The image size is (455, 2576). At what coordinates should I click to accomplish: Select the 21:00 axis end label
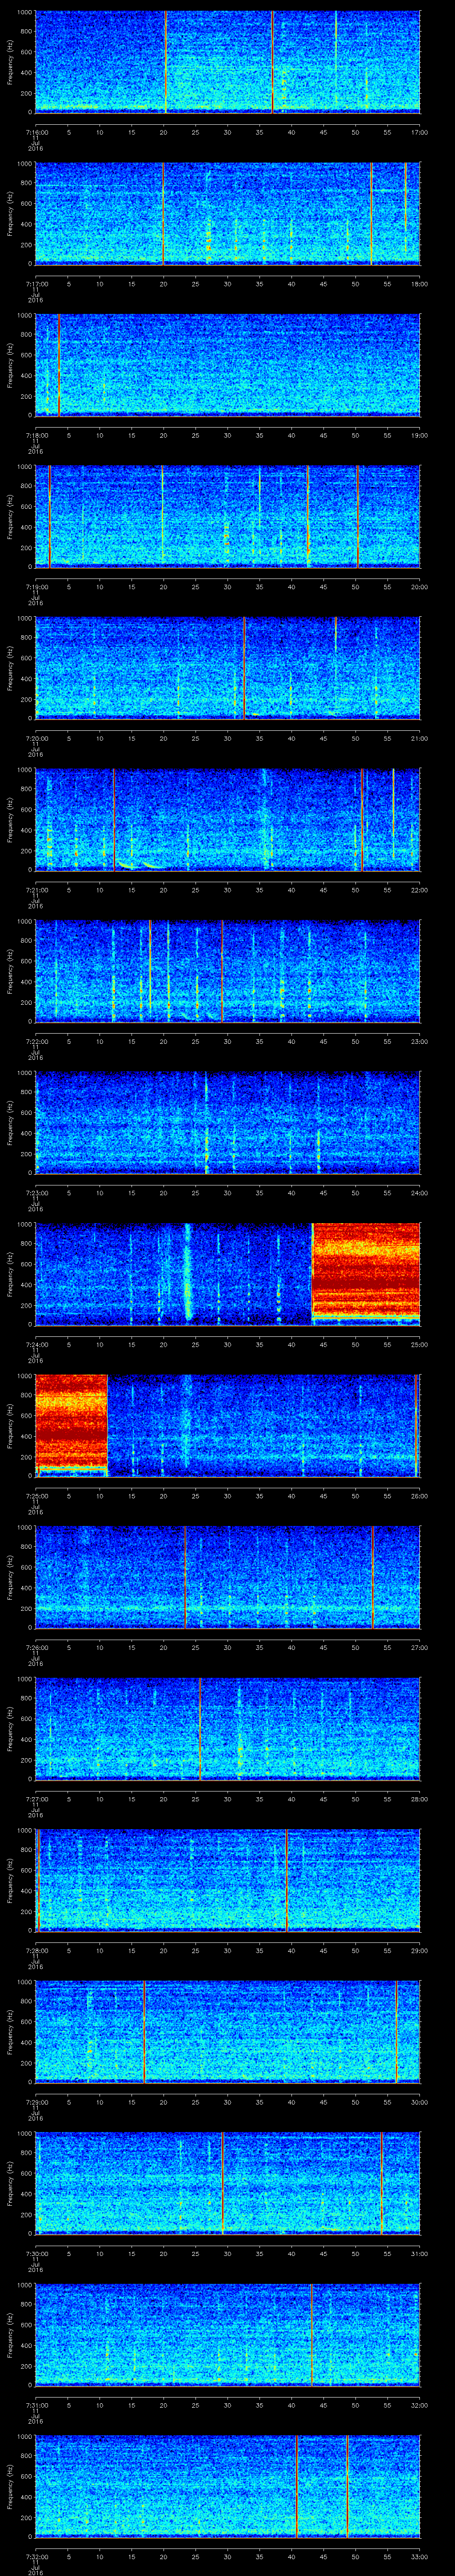(419, 738)
